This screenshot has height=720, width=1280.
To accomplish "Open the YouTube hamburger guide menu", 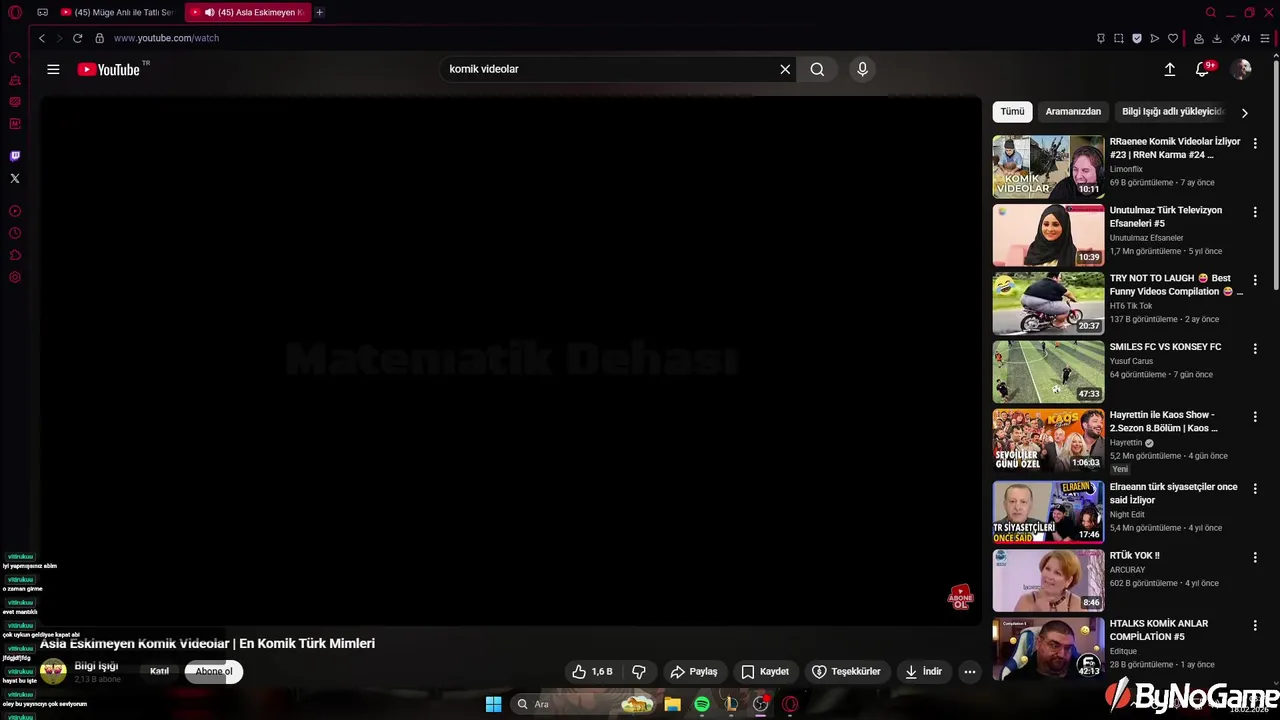I will point(53,69).
